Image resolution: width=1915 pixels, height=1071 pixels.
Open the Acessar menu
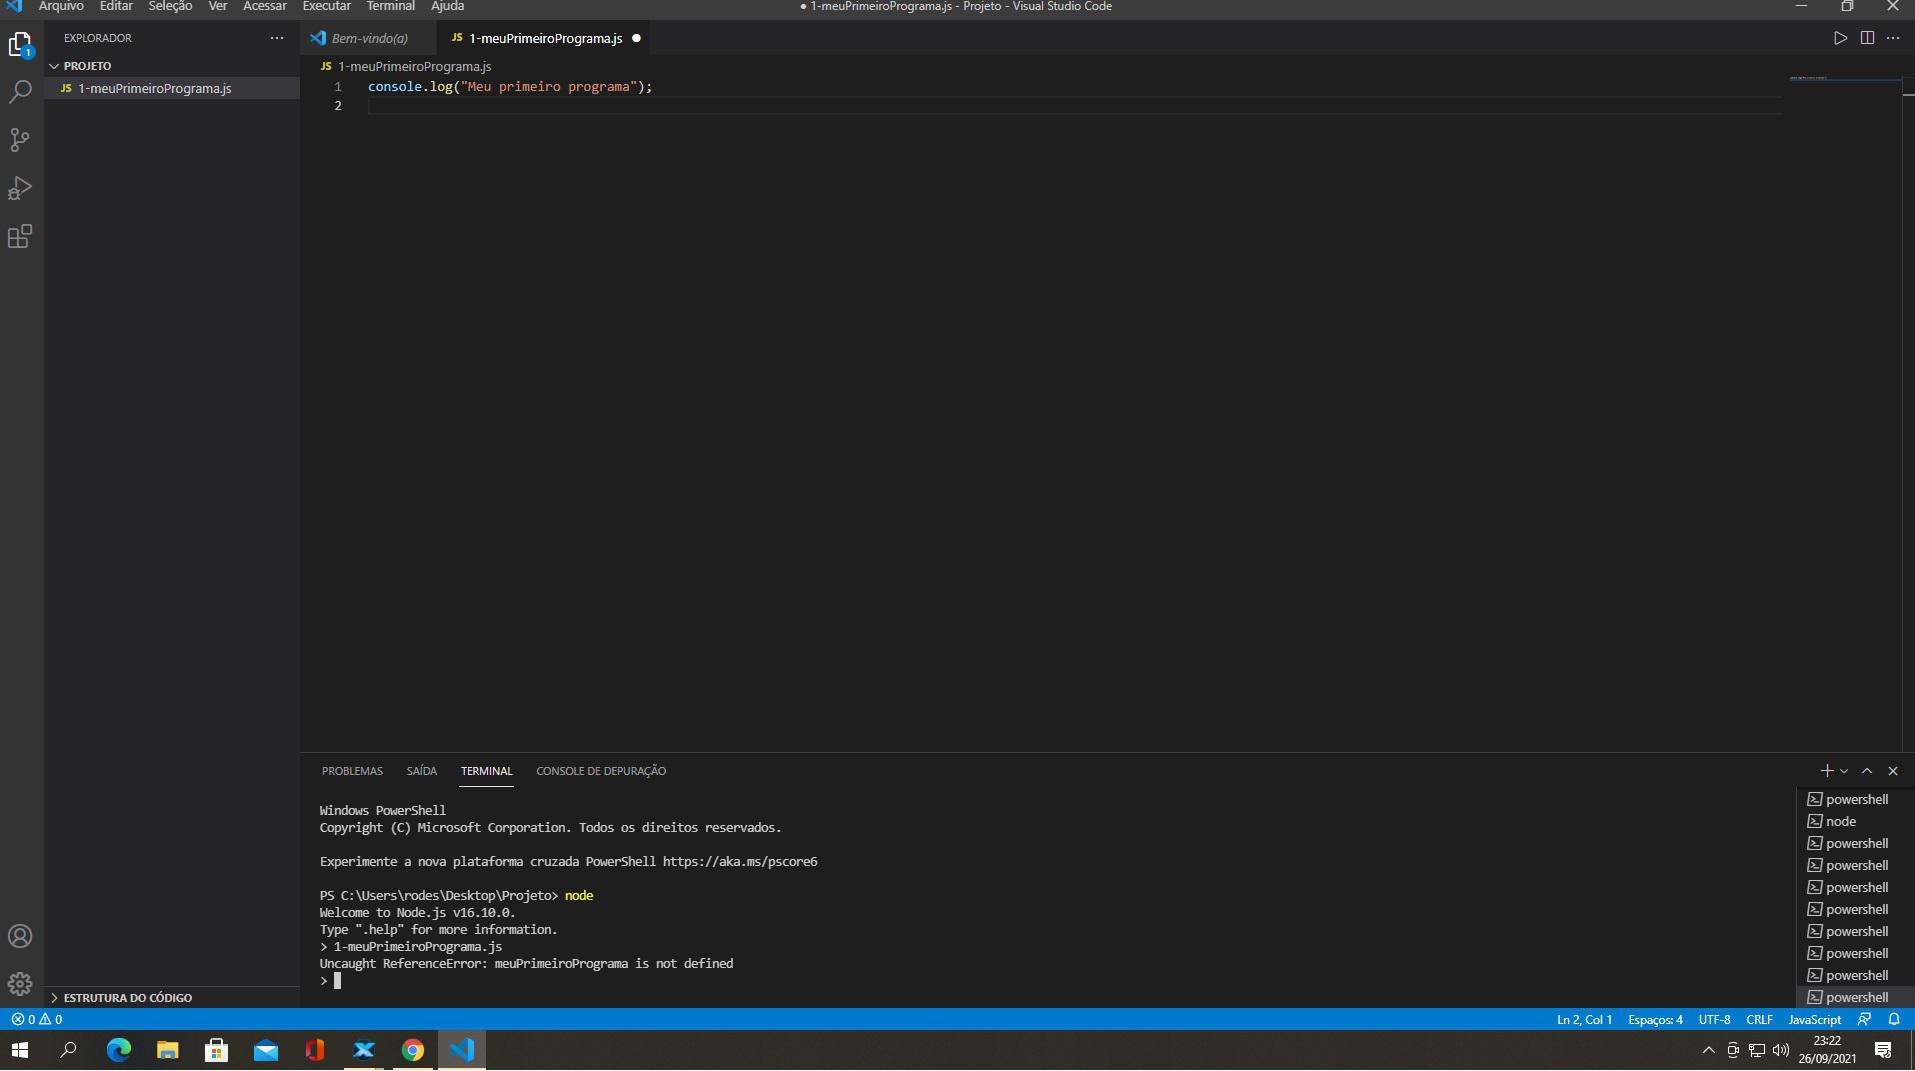[265, 6]
